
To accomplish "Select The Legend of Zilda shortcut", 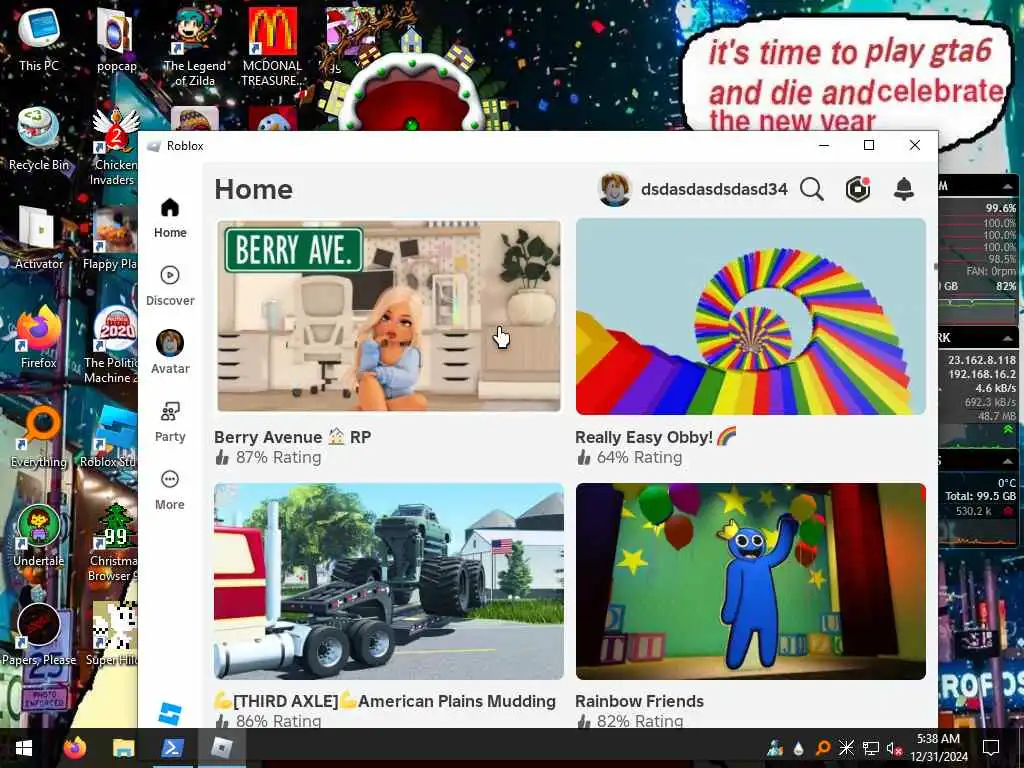I will 194,47.
